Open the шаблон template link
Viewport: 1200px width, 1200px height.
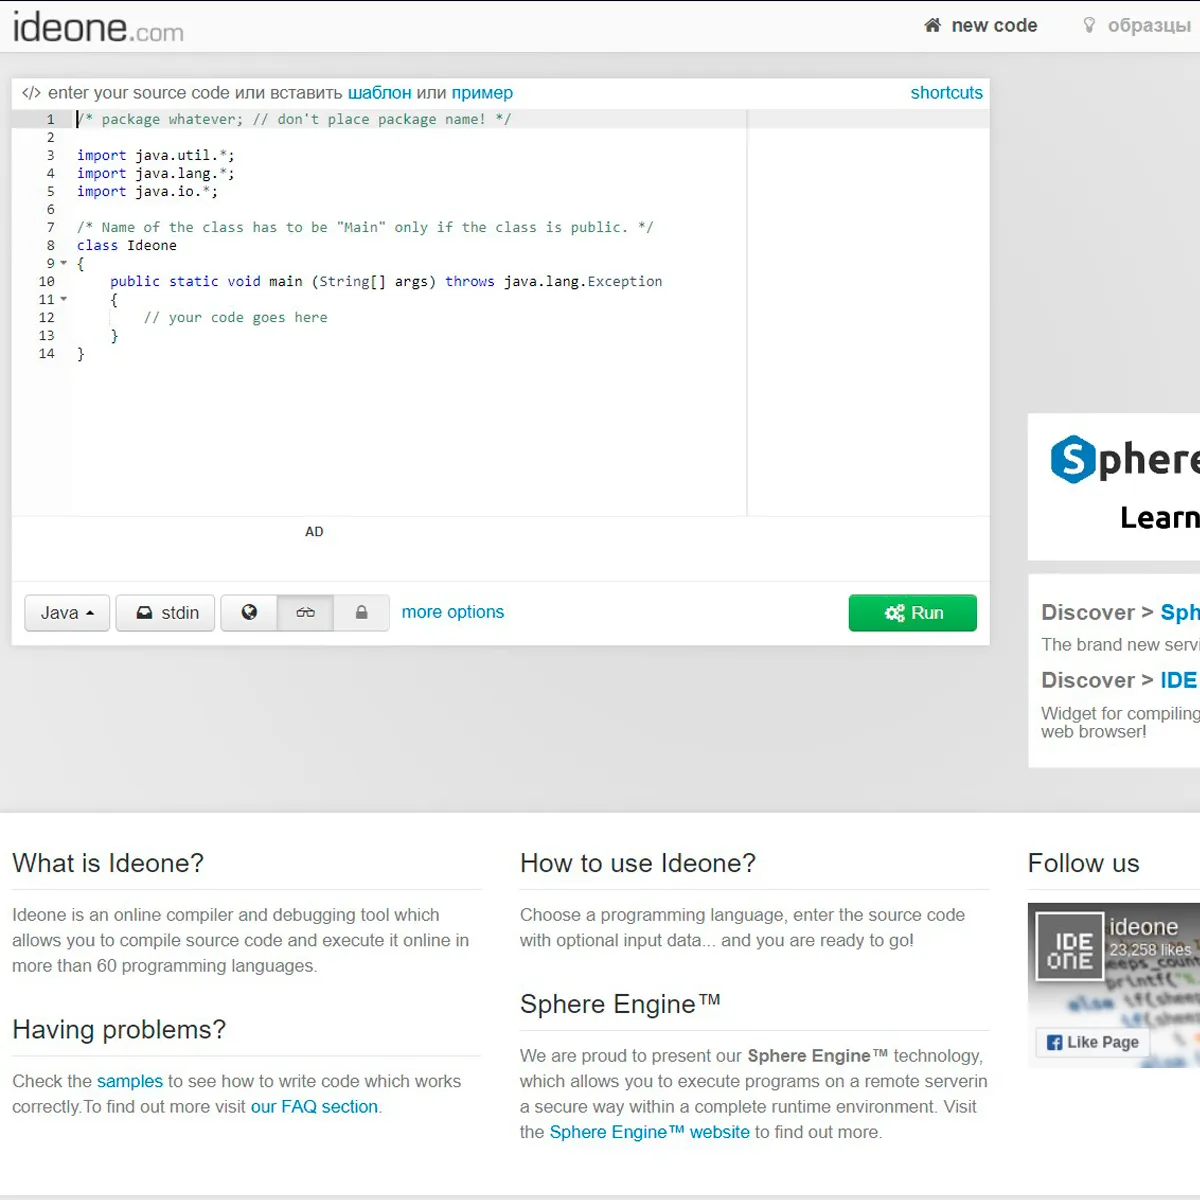[379, 93]
